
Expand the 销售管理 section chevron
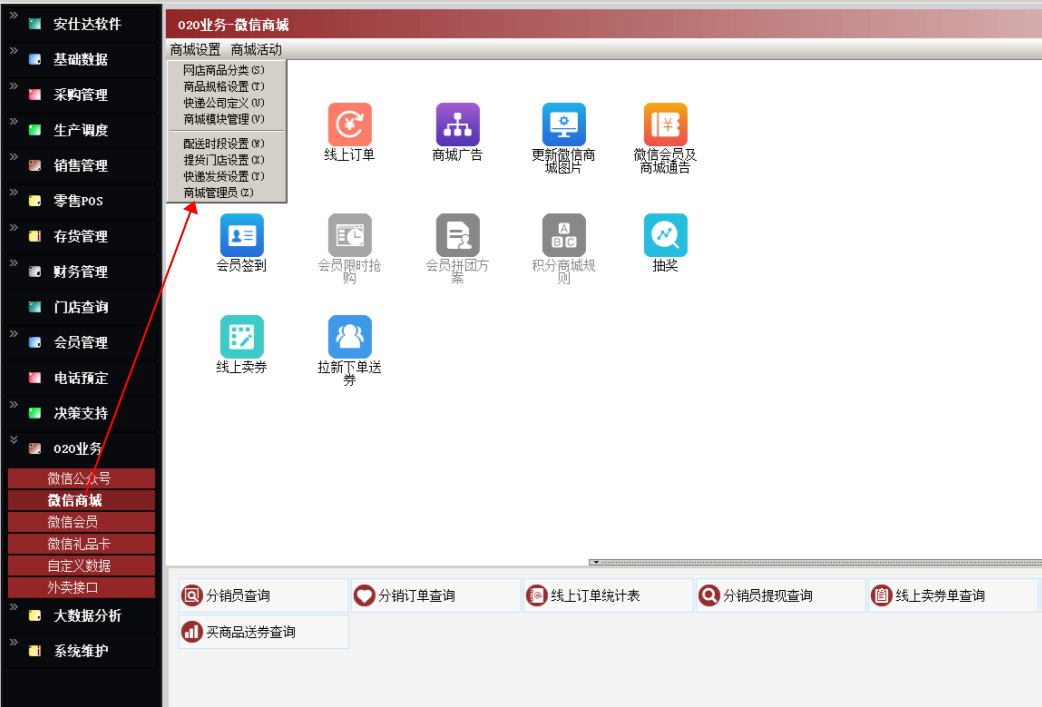pos(14,157)
